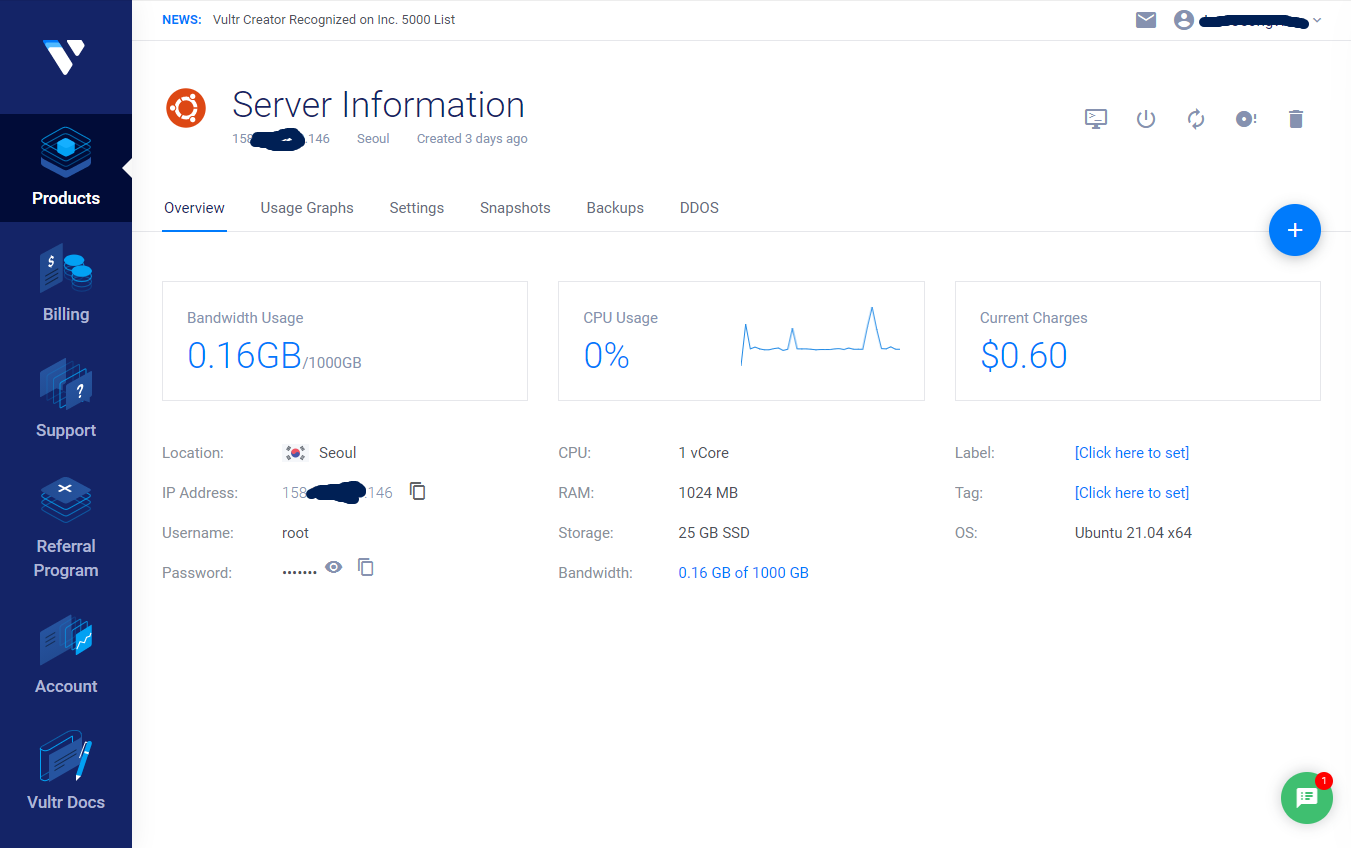
Task: Click the Ubuntu 21.04 x64 value
Action: 1133,533
